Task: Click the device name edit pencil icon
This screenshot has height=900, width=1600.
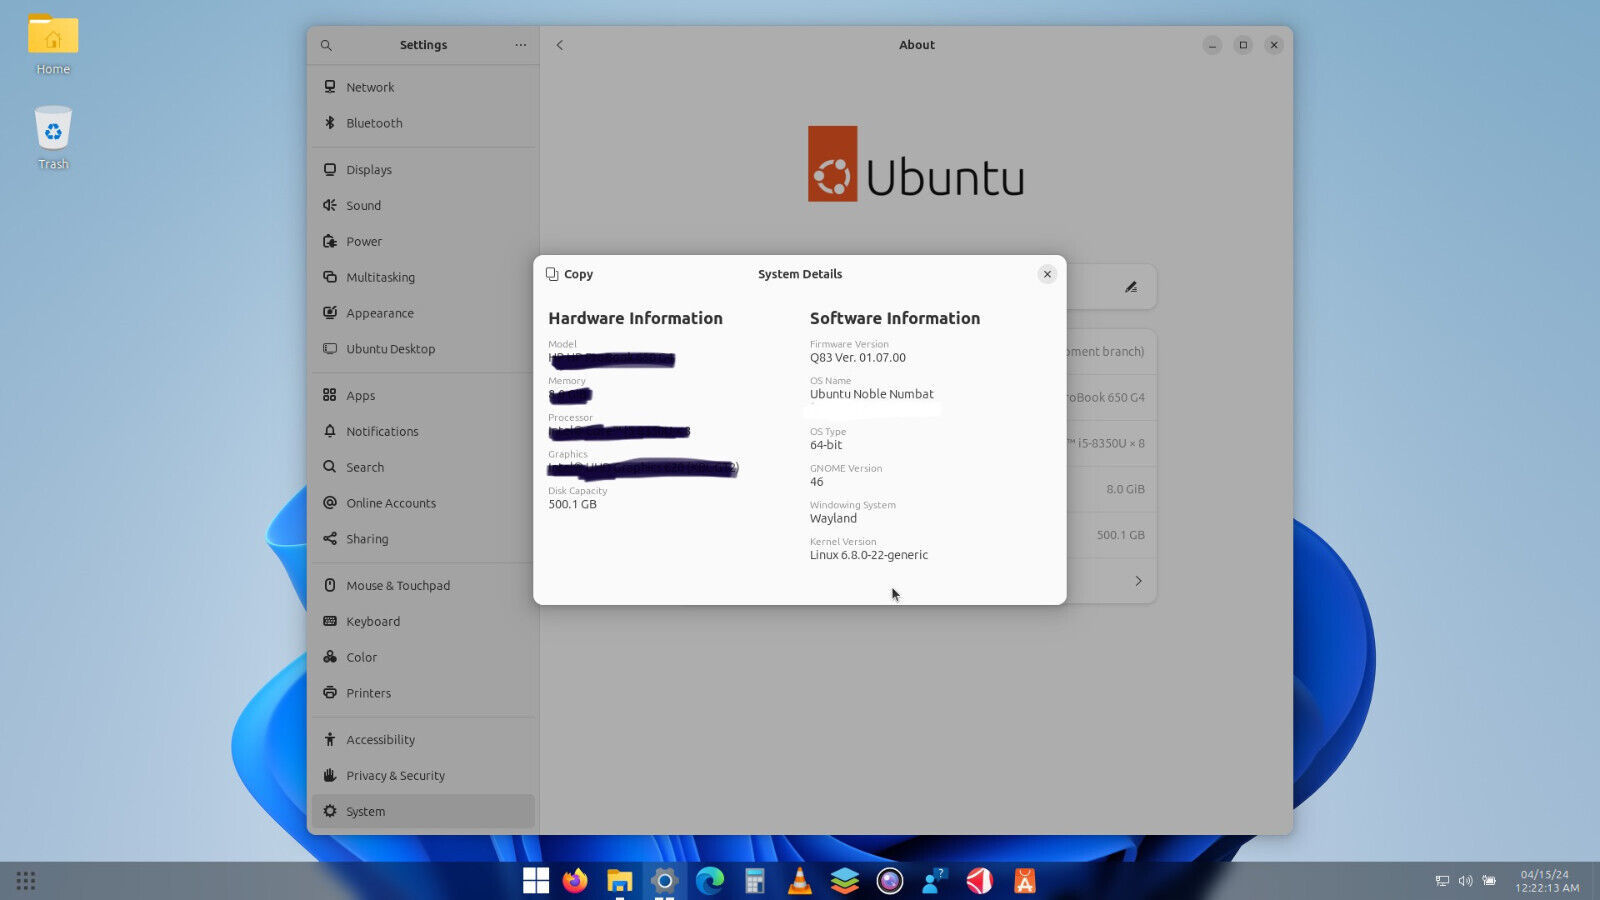Action: [1131, 287]
